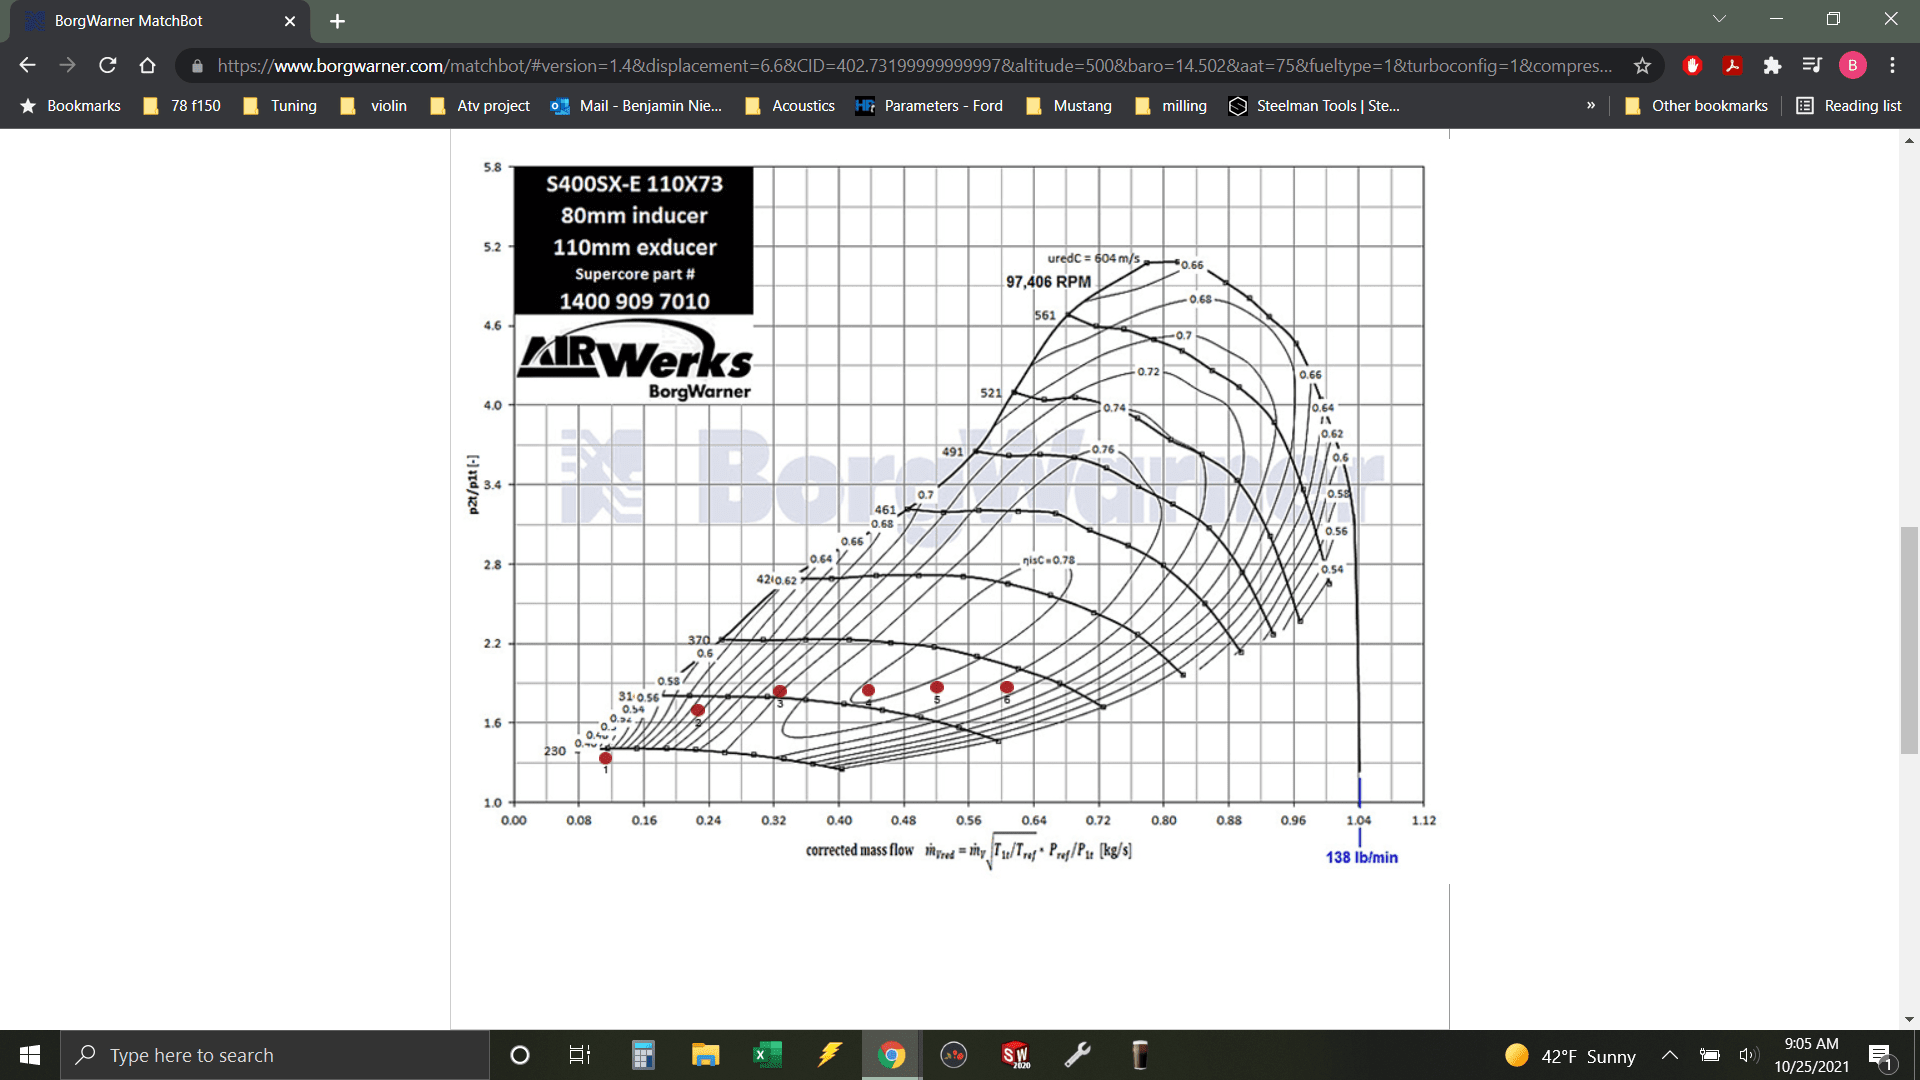1920x1080 pixels.
Task: View site security lock info
Action: [197, 66]
